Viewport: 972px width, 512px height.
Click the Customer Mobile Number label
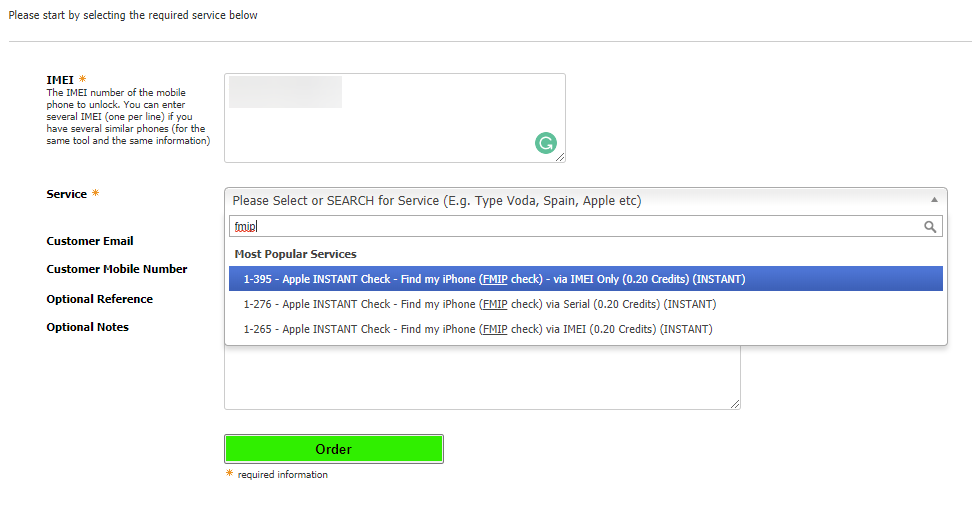point(117,269)
